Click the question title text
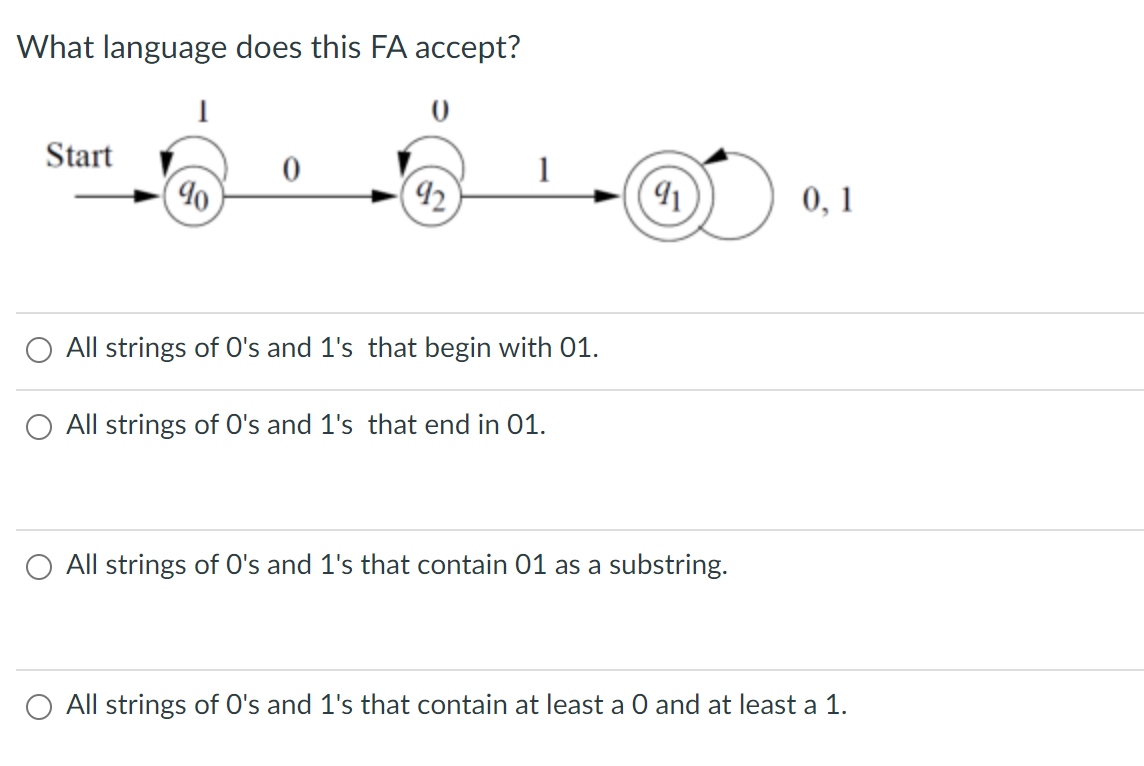The height and width of the screenshot is (766, 1144). (x=270, y=47)
